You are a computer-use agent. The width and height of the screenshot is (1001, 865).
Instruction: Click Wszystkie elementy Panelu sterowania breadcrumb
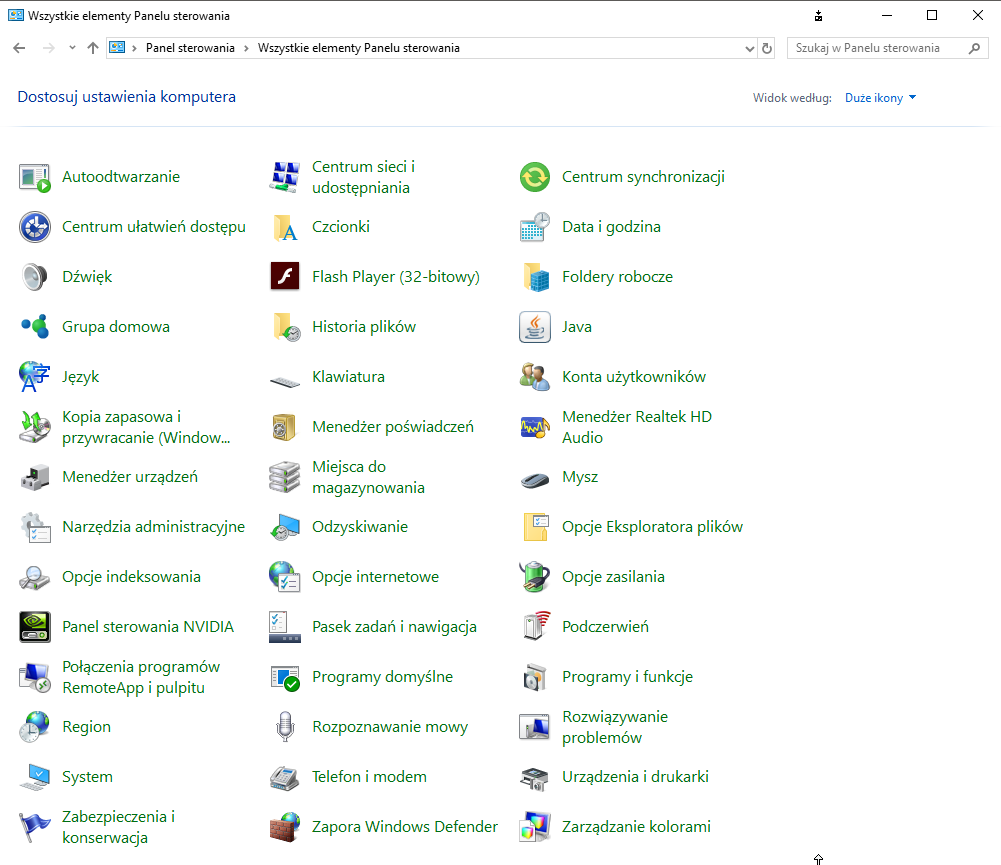[x=358, y=48]
